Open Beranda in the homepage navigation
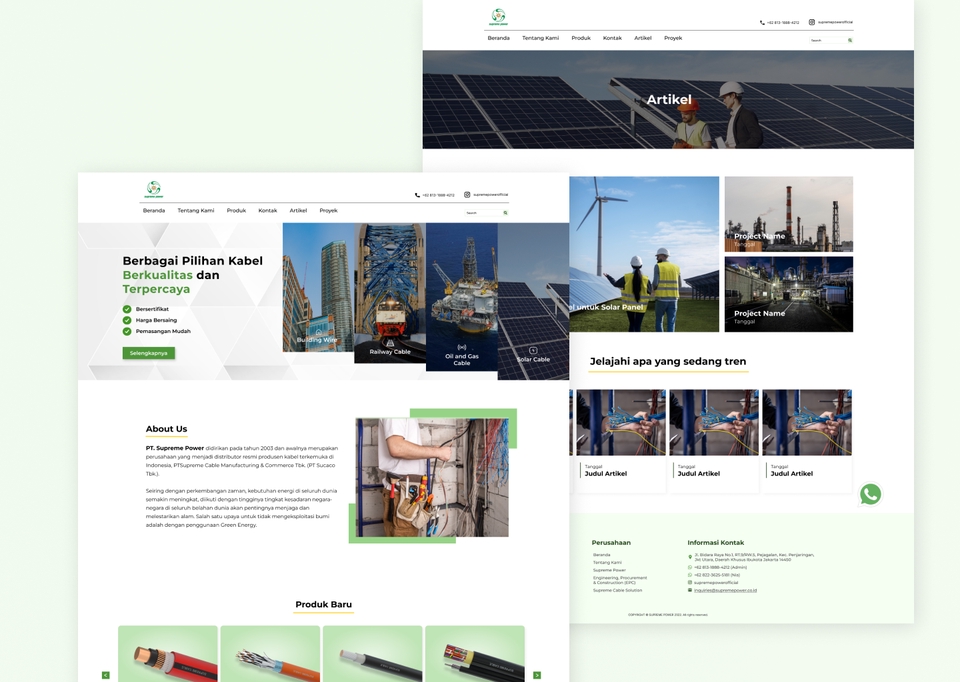The width and height of the screenshot is (960, 682). click(154, 211)
